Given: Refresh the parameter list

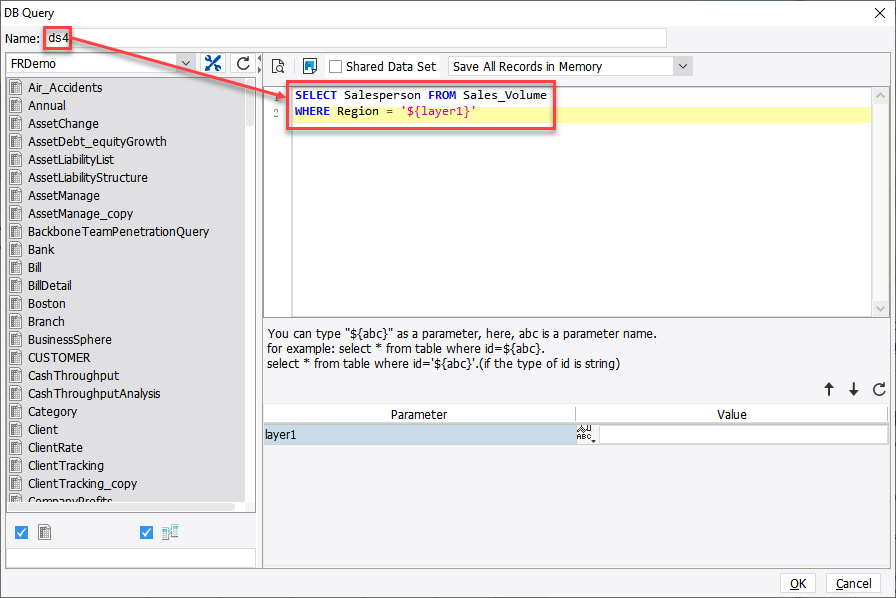Looking at the screenshot, I should pos(879,390).
